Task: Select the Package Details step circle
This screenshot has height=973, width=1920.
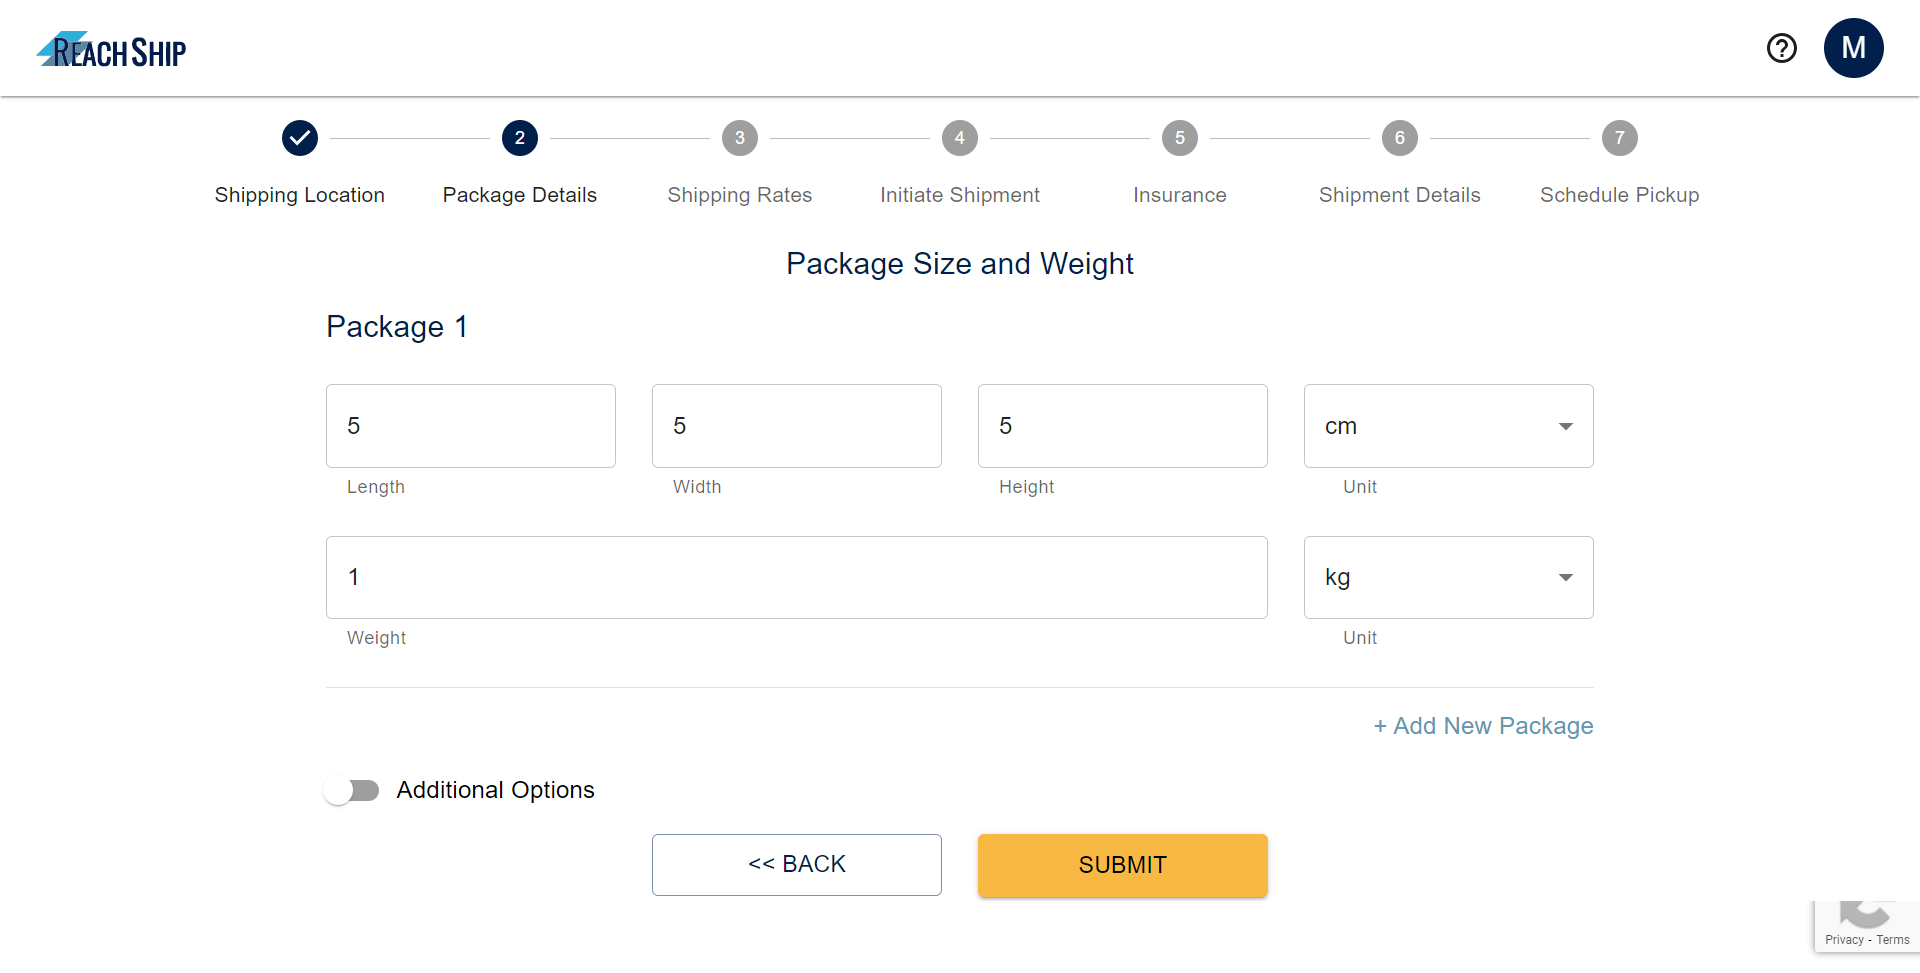Action: tap(519, 138)
